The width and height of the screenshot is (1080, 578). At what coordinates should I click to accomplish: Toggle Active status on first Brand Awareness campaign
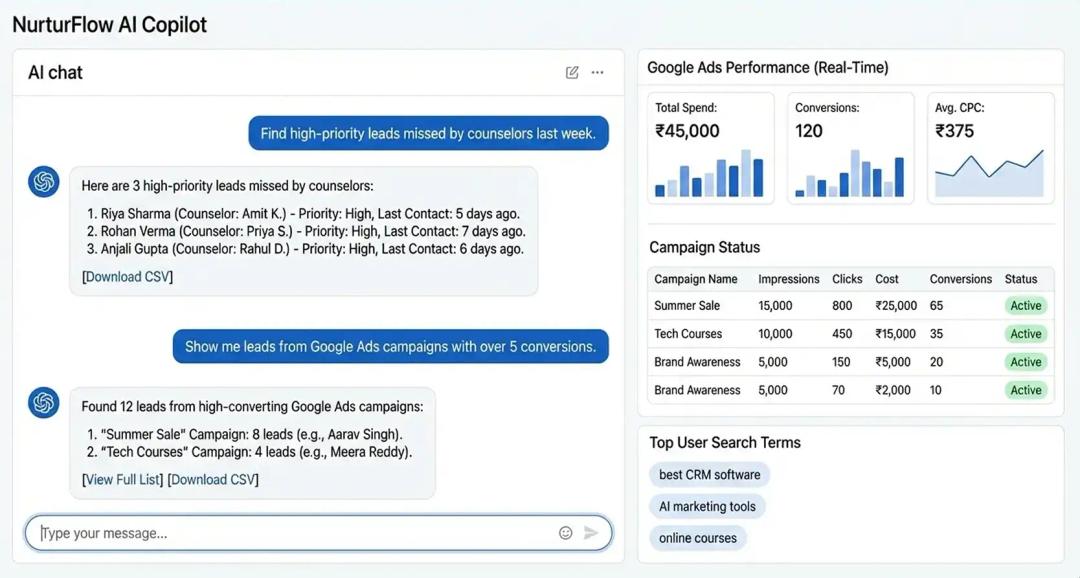[x=1026, y=361]
